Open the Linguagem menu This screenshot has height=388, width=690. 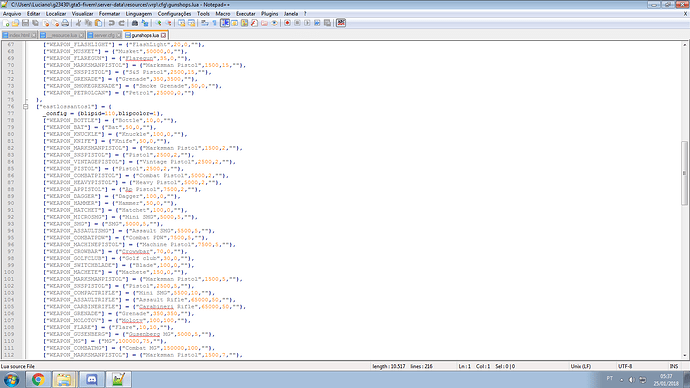[139, 14]
